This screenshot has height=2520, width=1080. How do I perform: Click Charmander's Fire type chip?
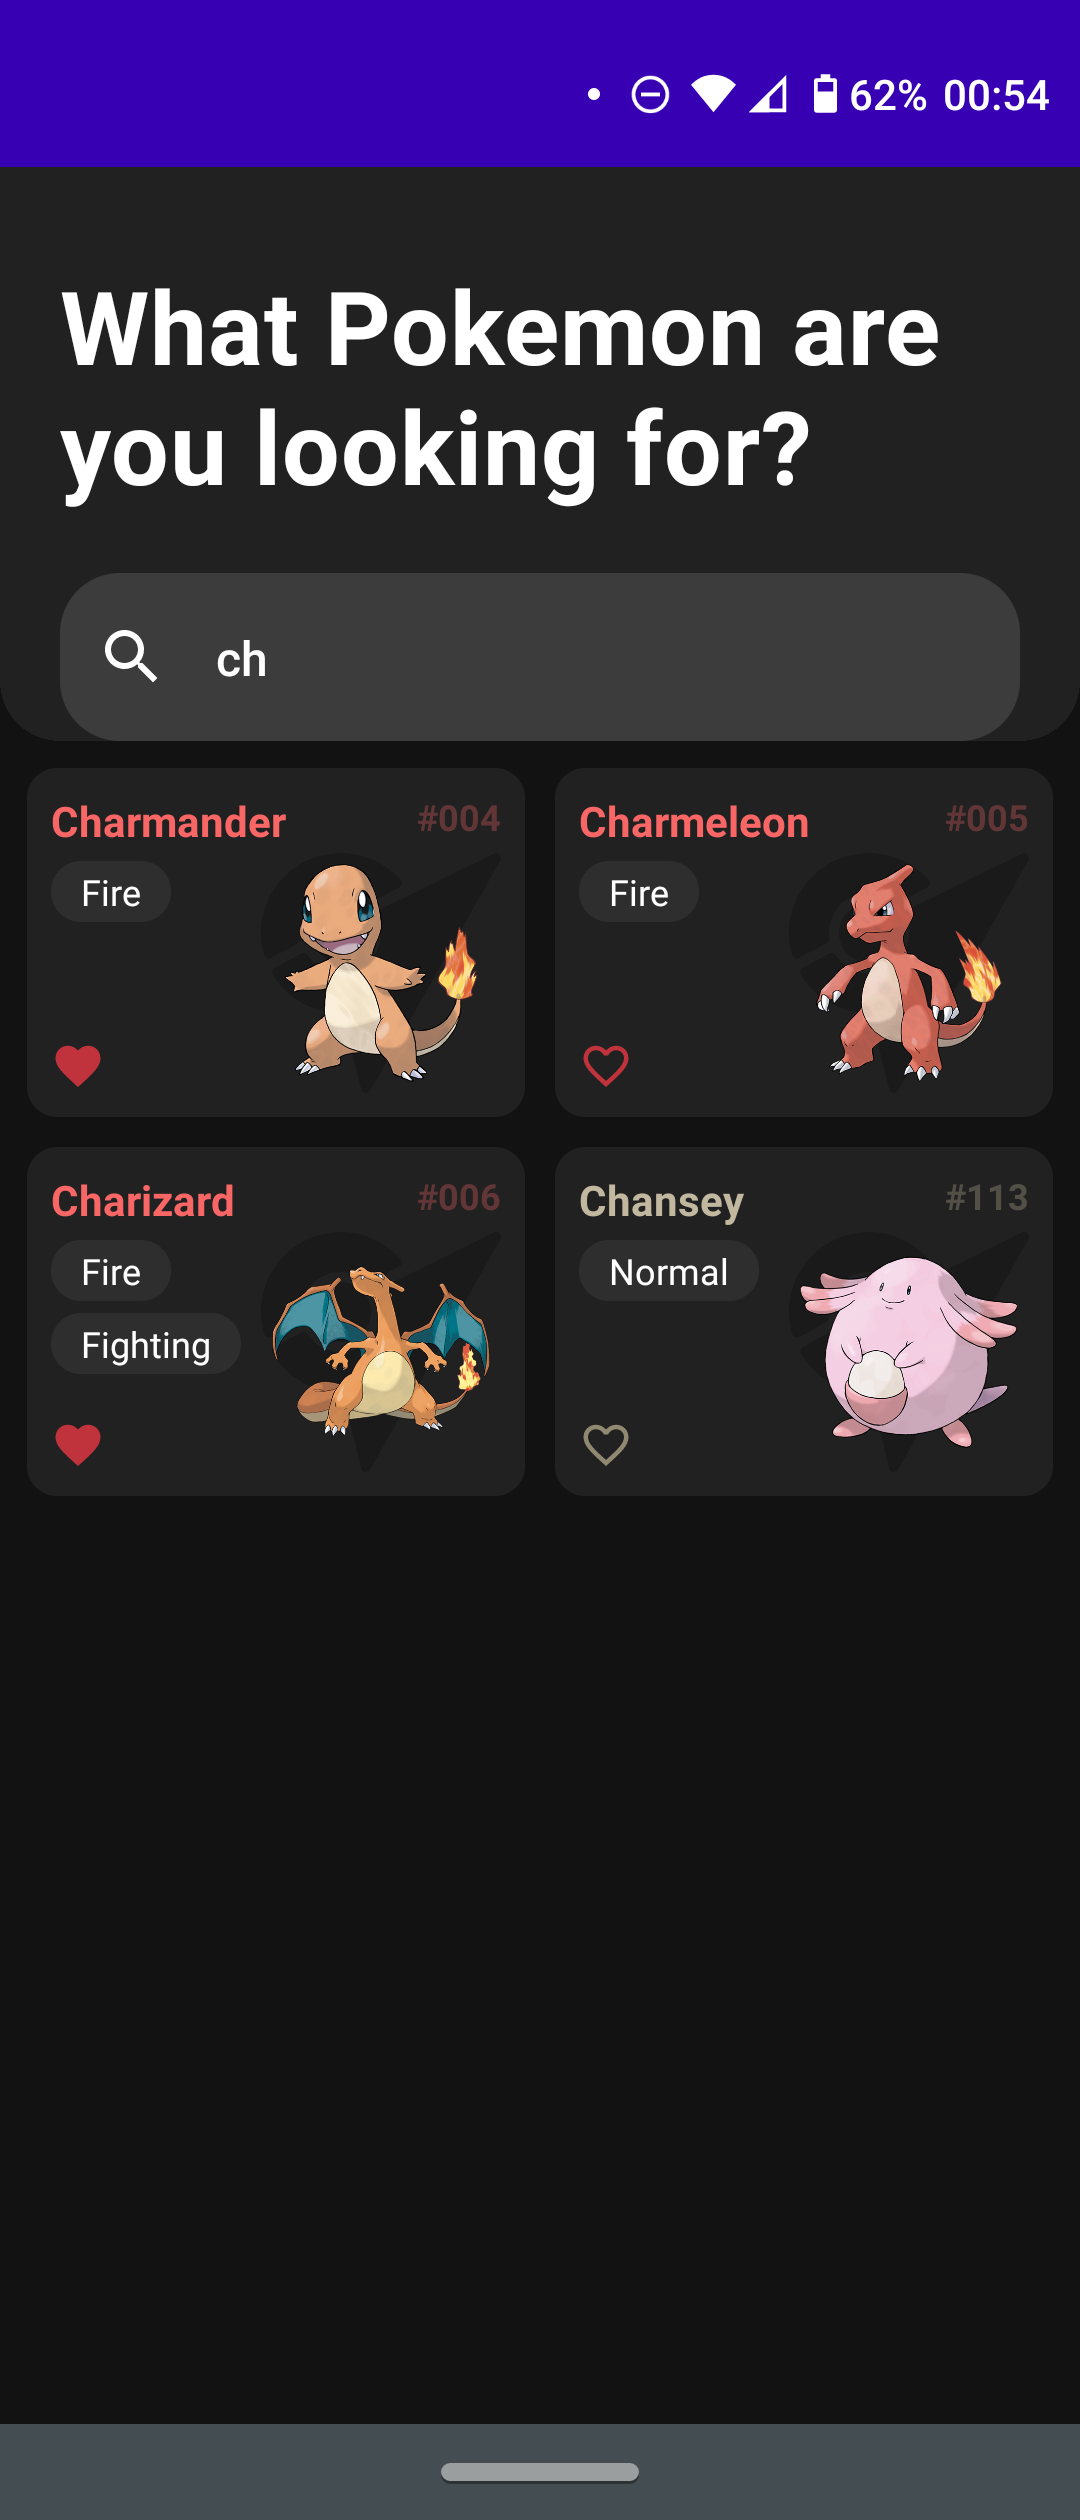(111, 892)
